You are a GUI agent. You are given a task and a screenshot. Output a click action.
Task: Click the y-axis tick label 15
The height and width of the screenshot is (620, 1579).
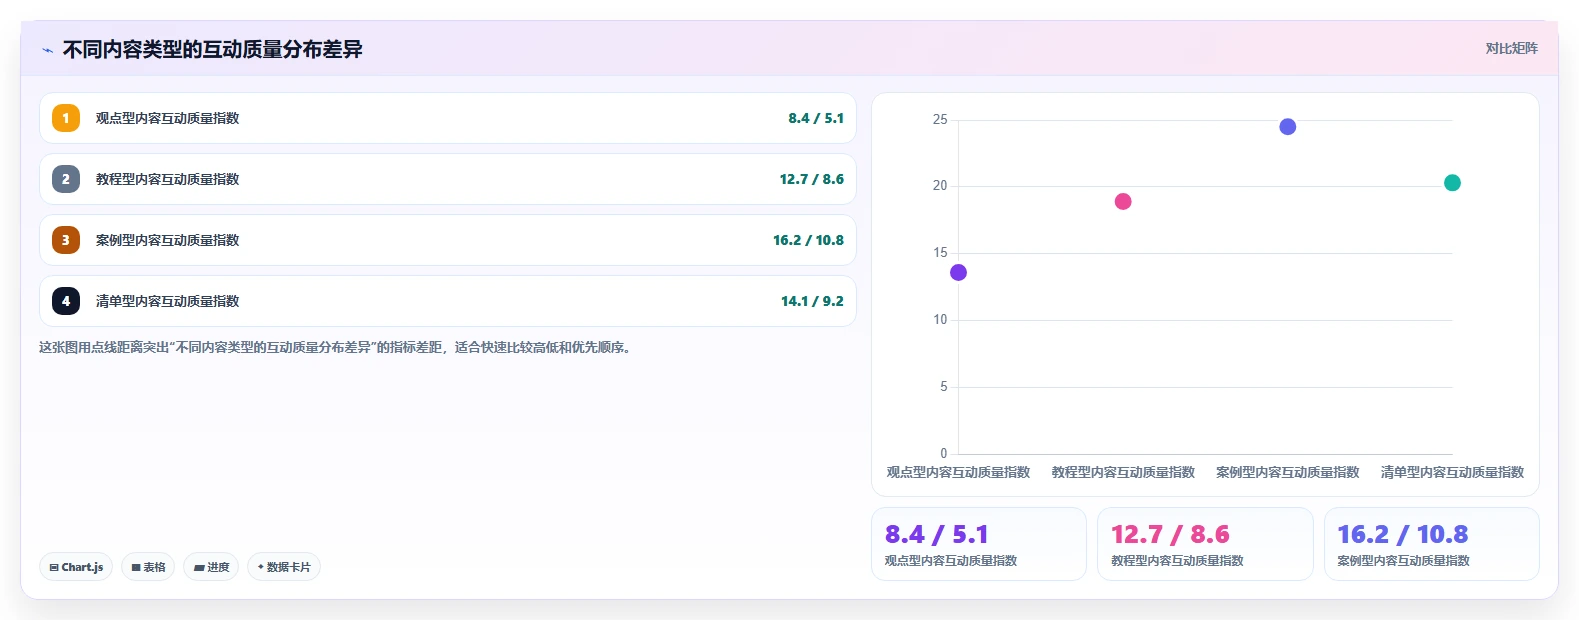tap(940, 253)
